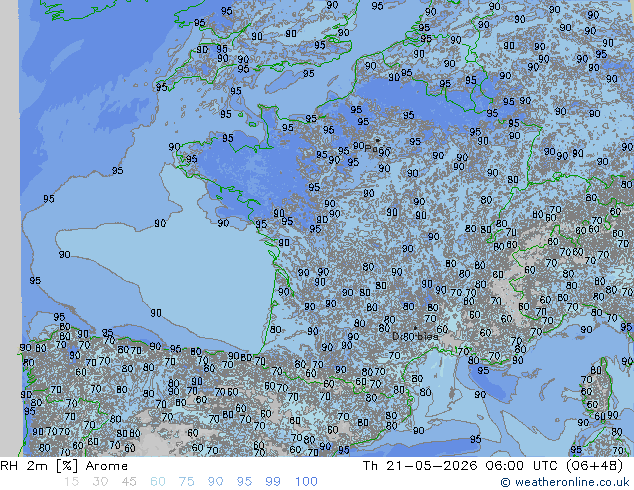Click the legend value 95

pos(244,482)
